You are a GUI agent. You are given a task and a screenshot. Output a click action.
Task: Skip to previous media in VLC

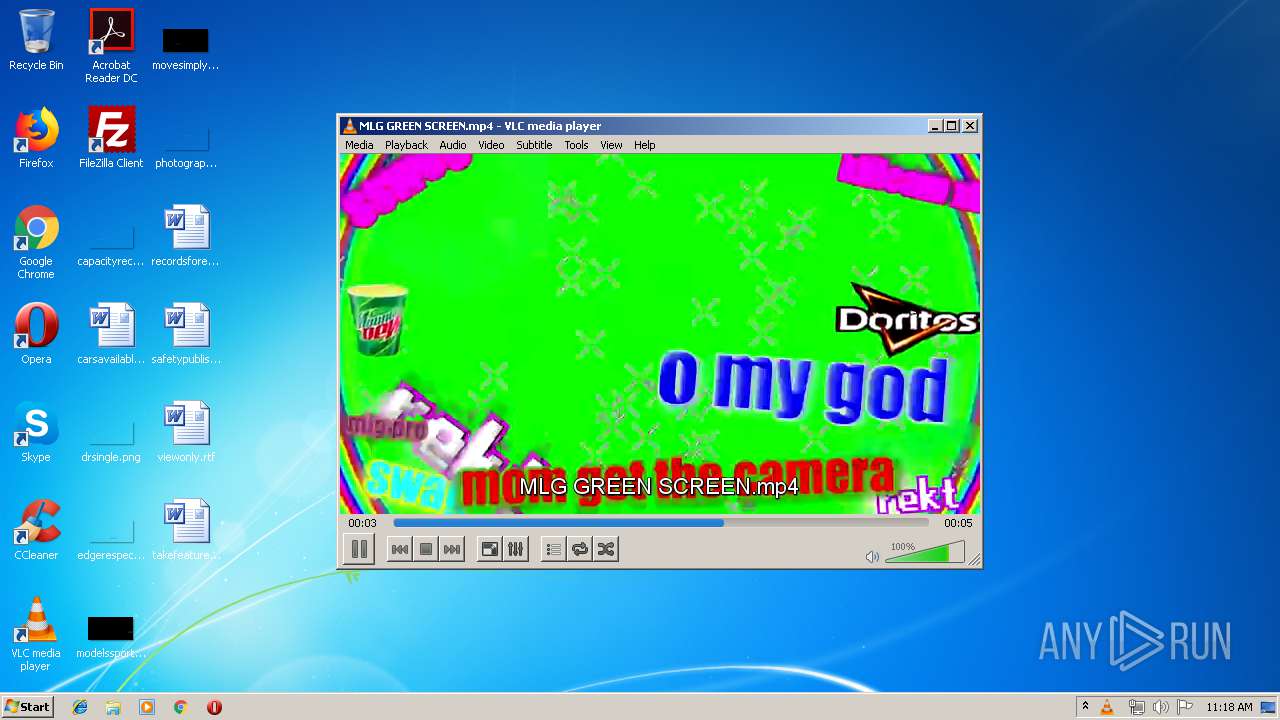coord(400,549)
